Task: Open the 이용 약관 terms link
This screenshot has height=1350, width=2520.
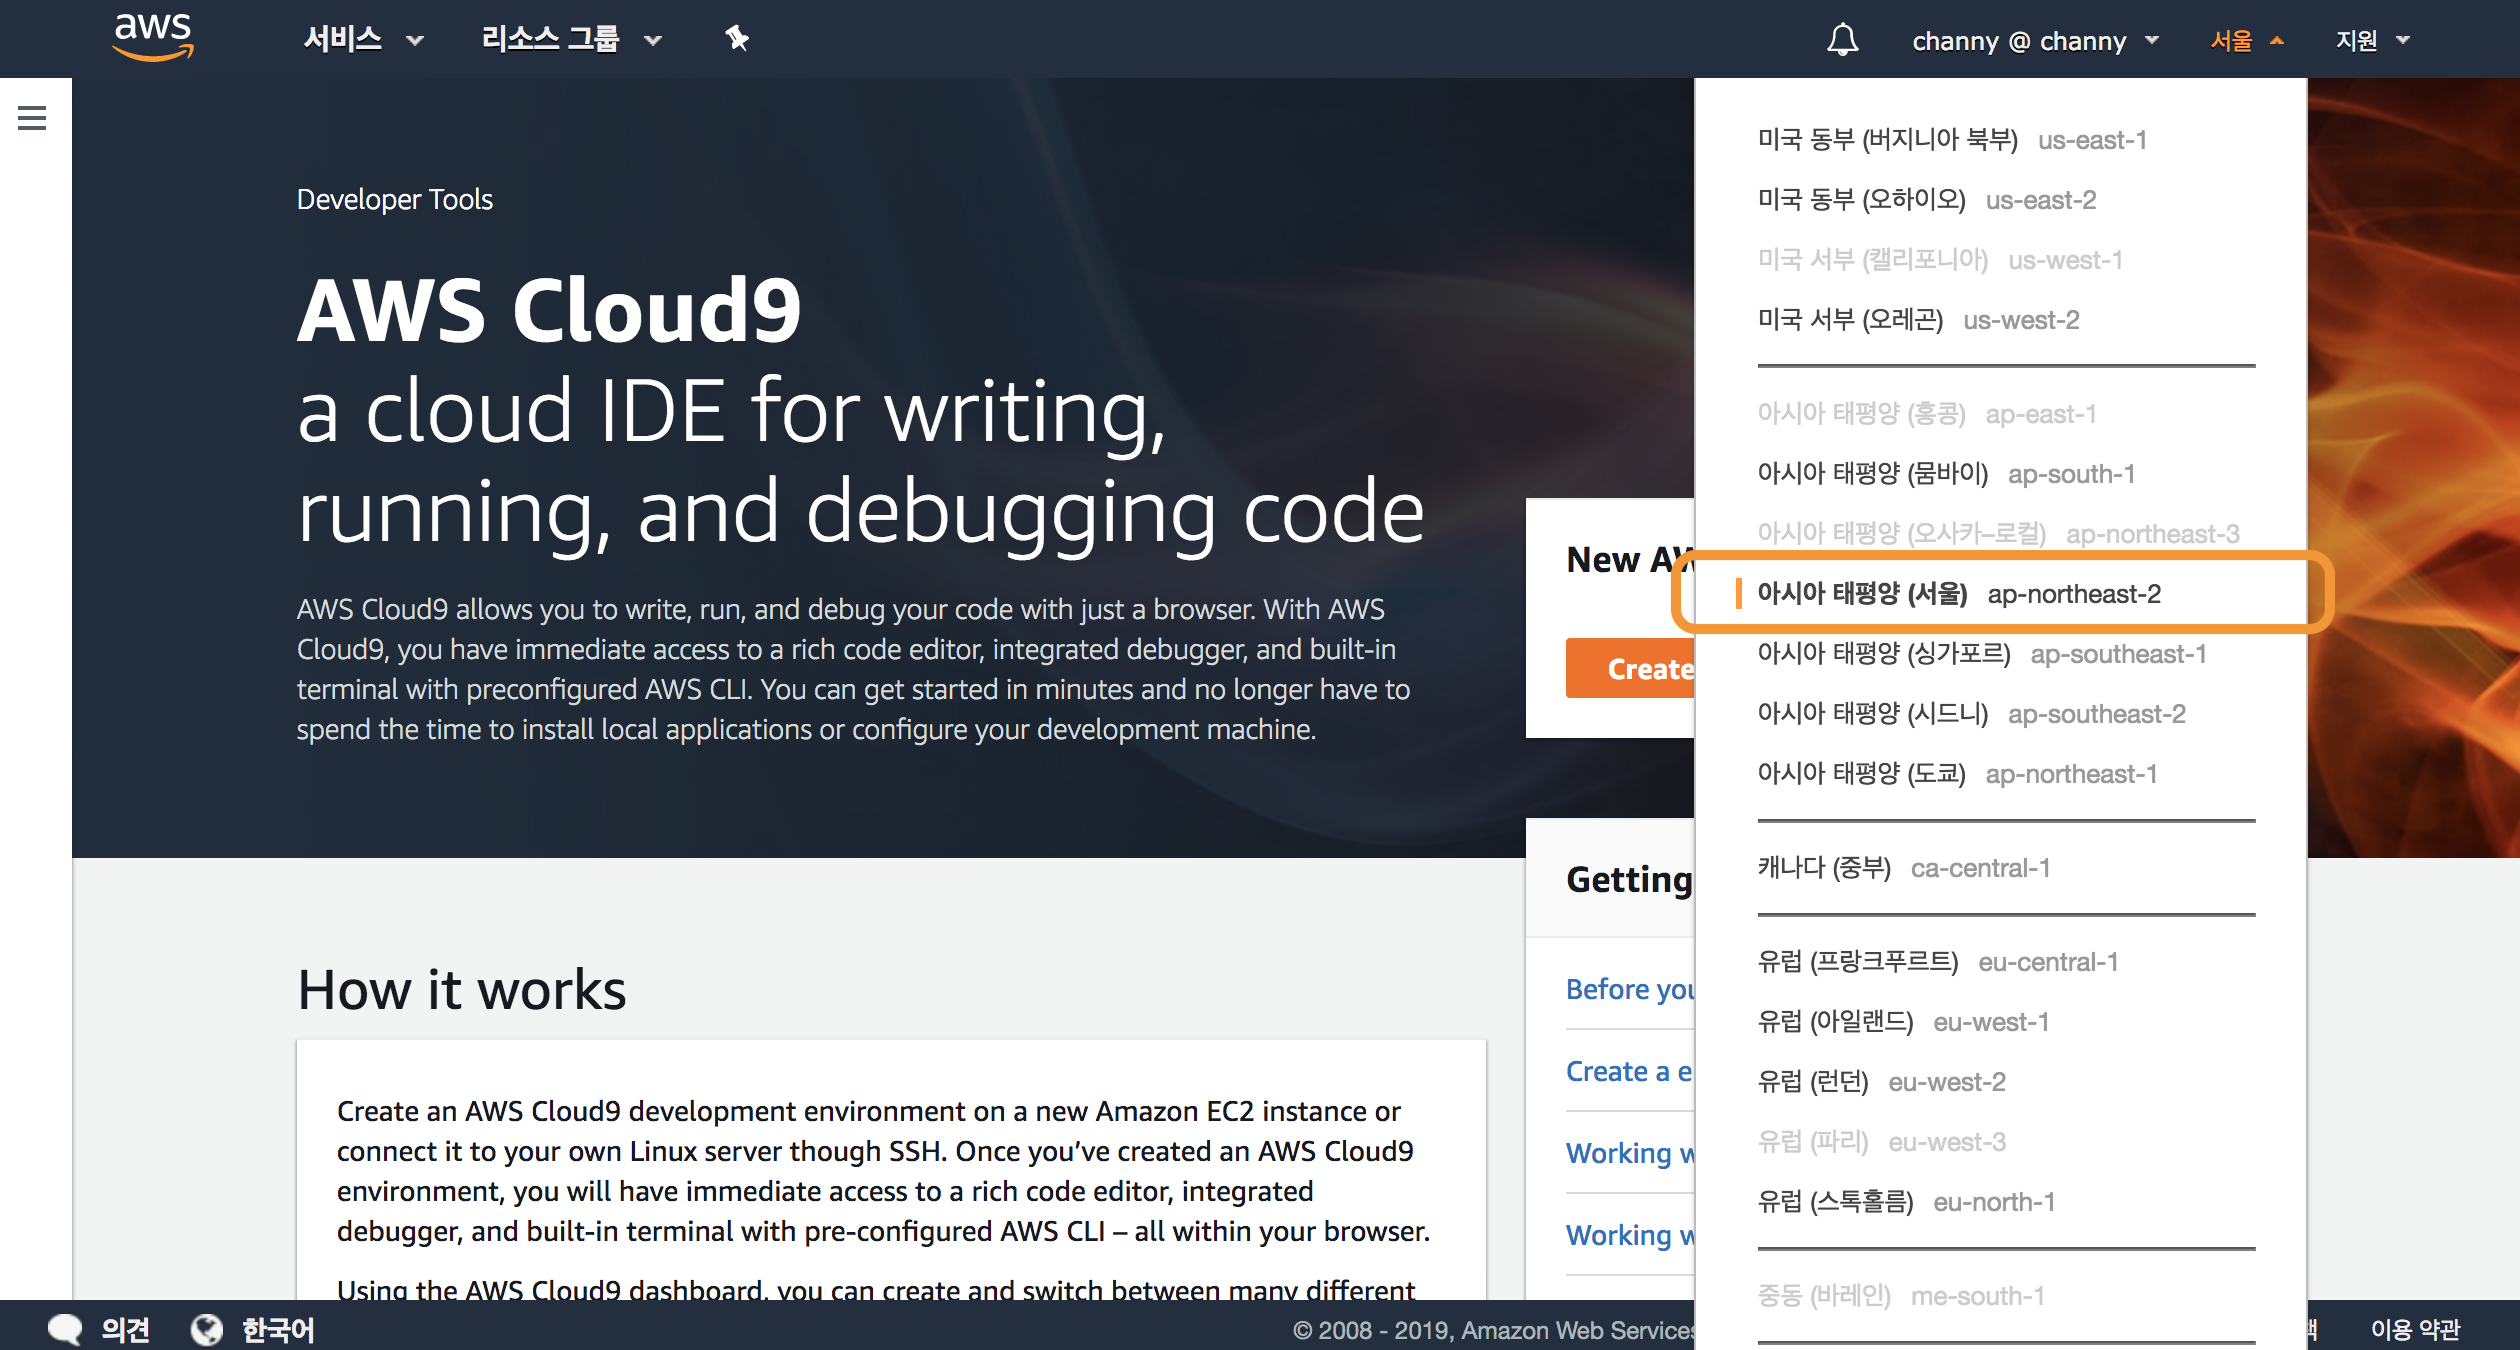Action: click(2414, 1329)
